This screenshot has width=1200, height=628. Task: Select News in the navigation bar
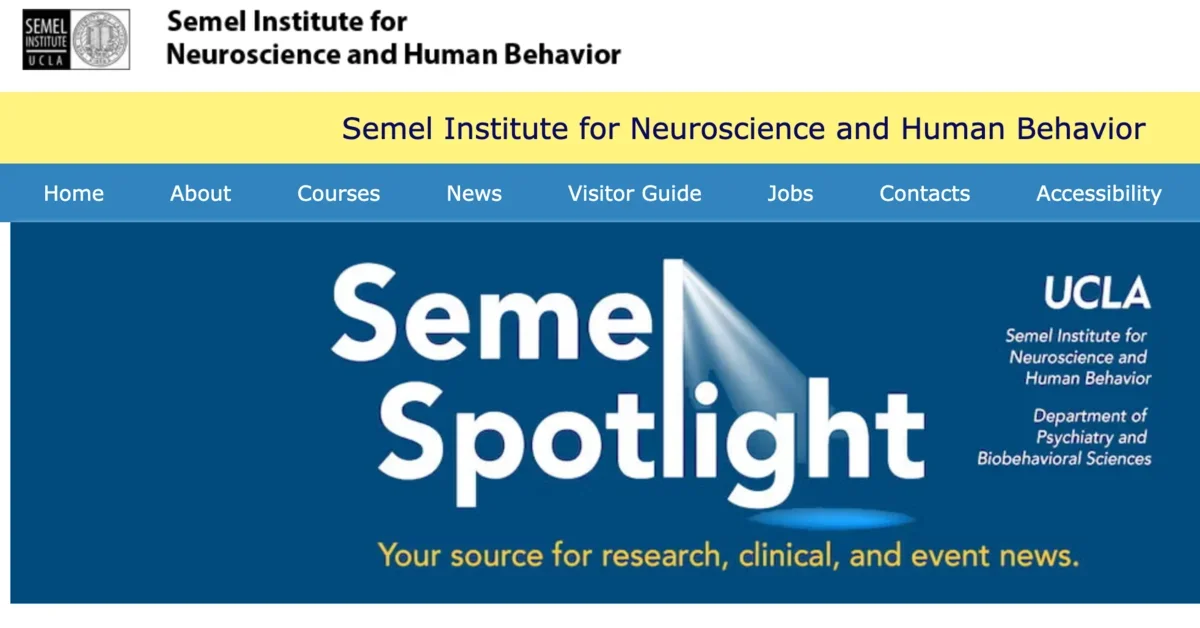474,194
